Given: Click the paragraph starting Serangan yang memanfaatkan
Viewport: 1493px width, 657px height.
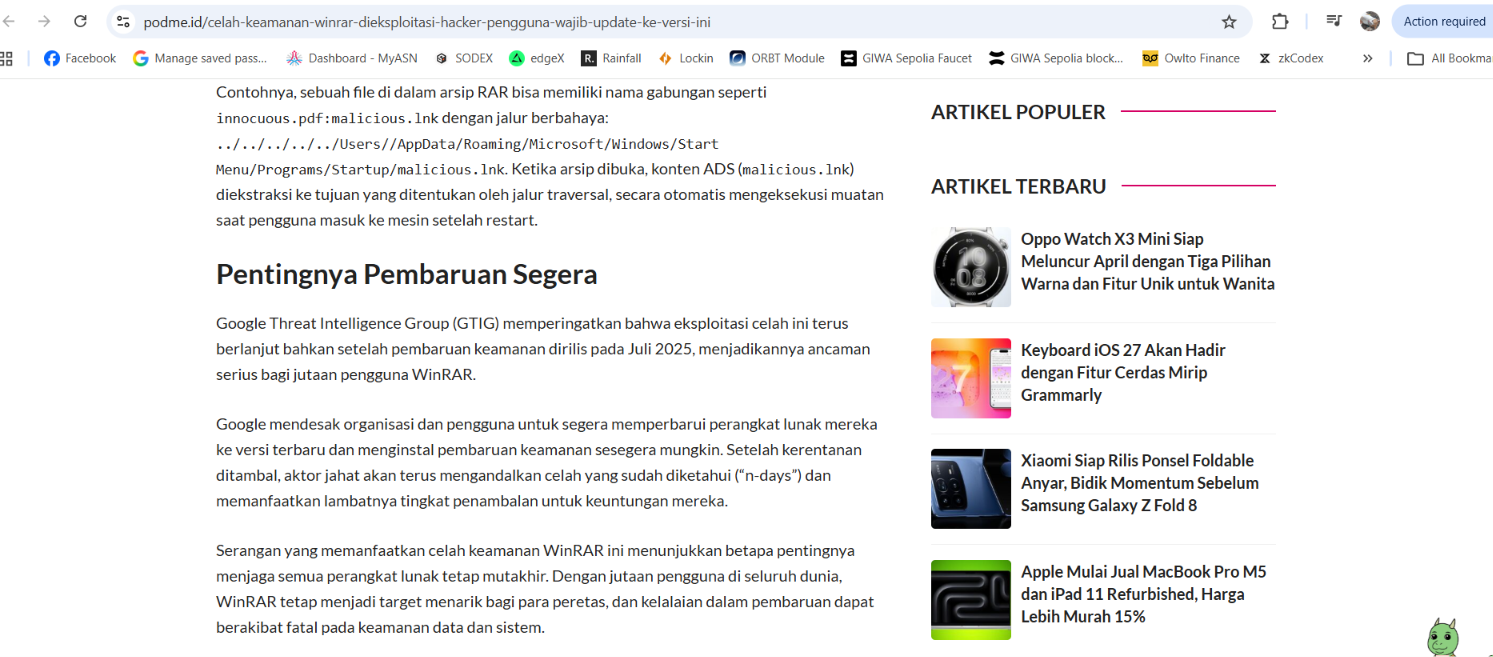Looking at the screenshot, I should point(546,589).
